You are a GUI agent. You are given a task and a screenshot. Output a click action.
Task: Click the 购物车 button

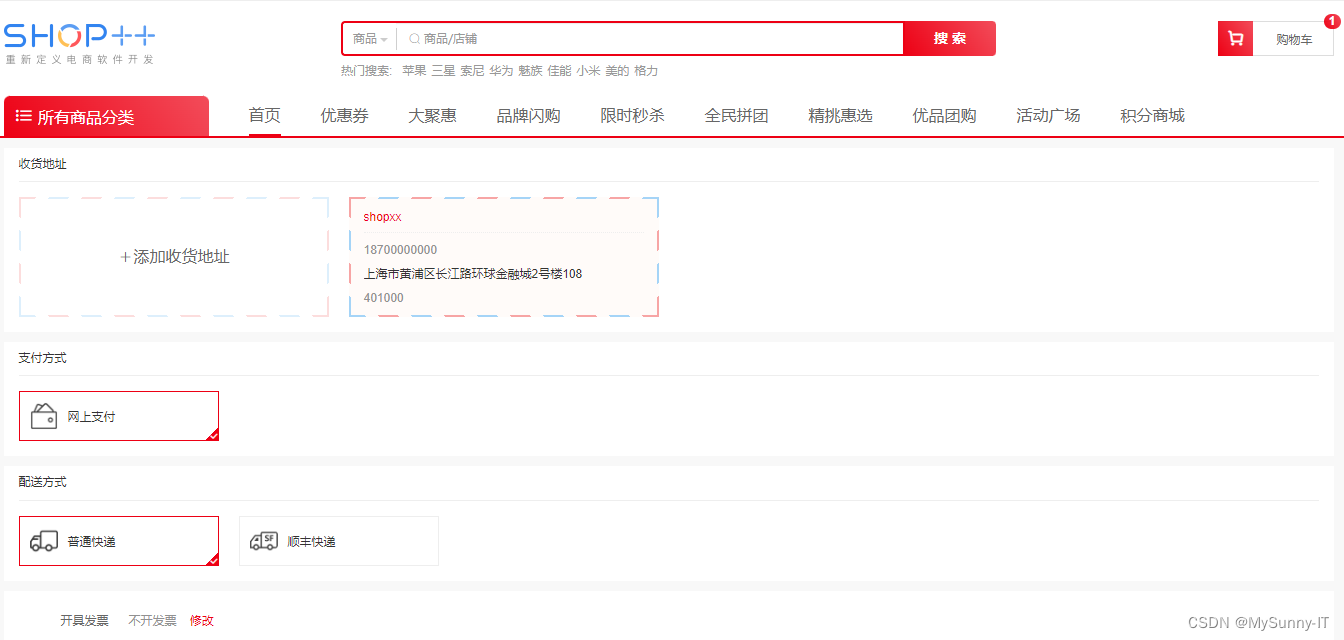pos(1294,39)
